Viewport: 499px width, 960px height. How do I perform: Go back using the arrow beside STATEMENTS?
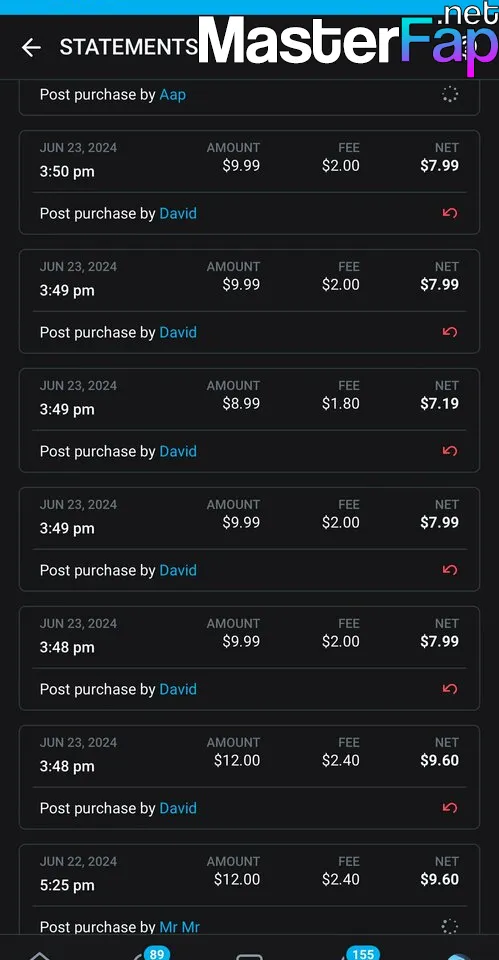point(31,47)
